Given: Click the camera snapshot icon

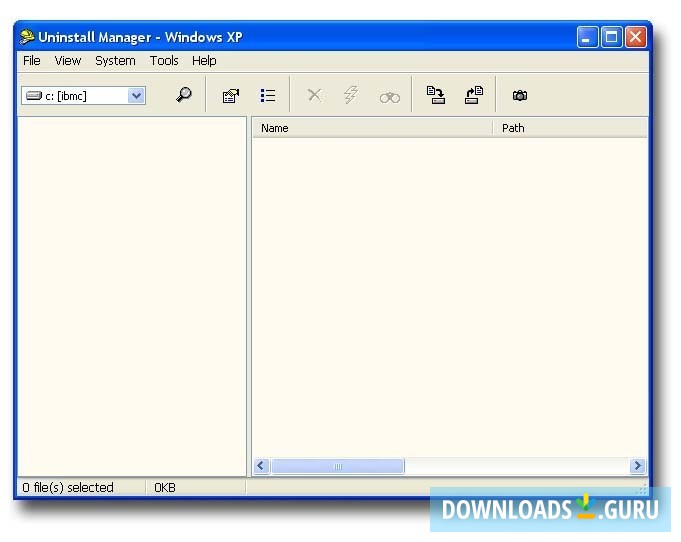Looking at the screenshot, I should pyautogui.click(x=520, y=95).
